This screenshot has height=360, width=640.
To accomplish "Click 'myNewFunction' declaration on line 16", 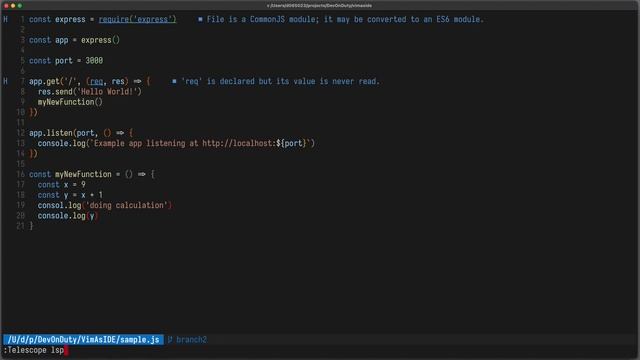I will pyautogui.click(x=83, y=174).
